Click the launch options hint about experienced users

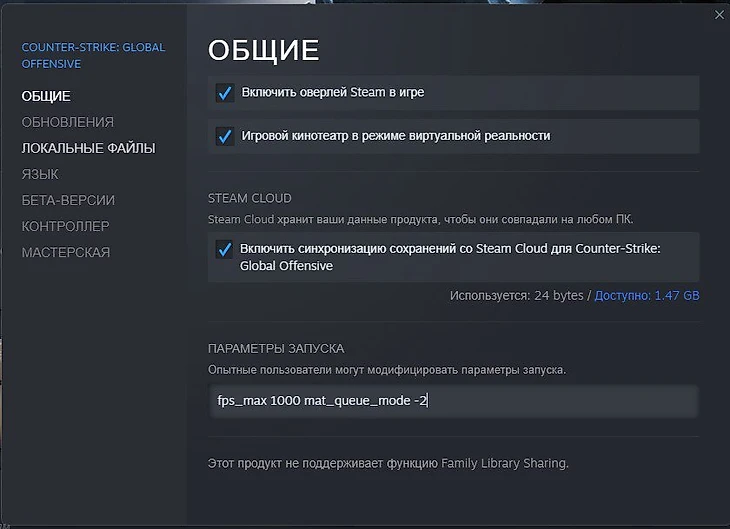[x=386, y=370]
